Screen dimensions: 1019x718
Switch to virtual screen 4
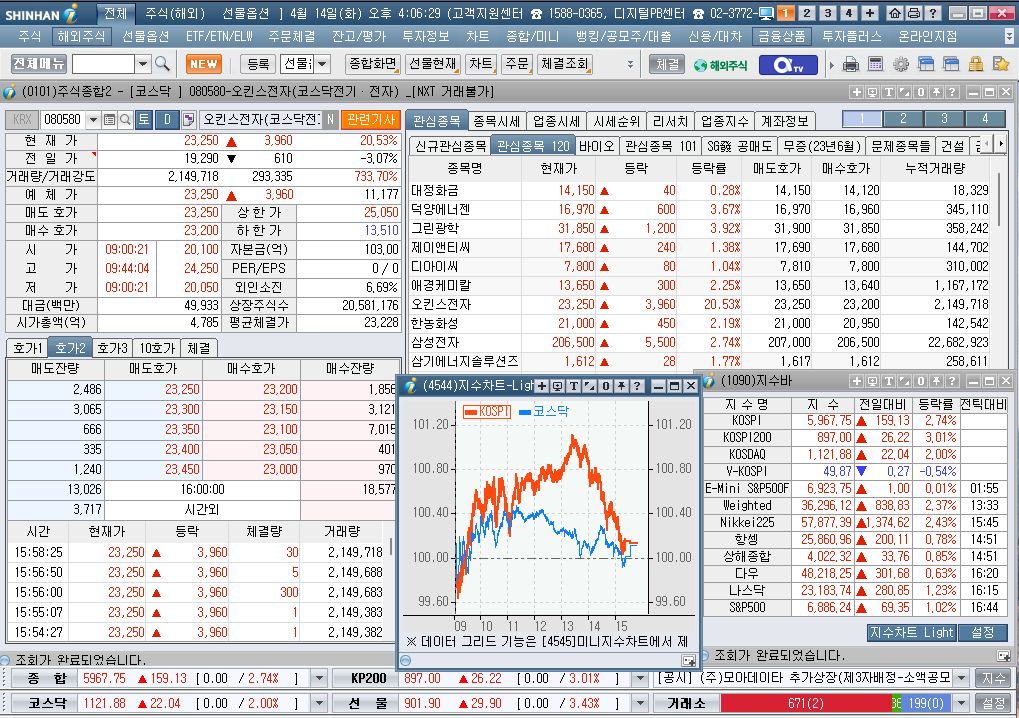849,13
